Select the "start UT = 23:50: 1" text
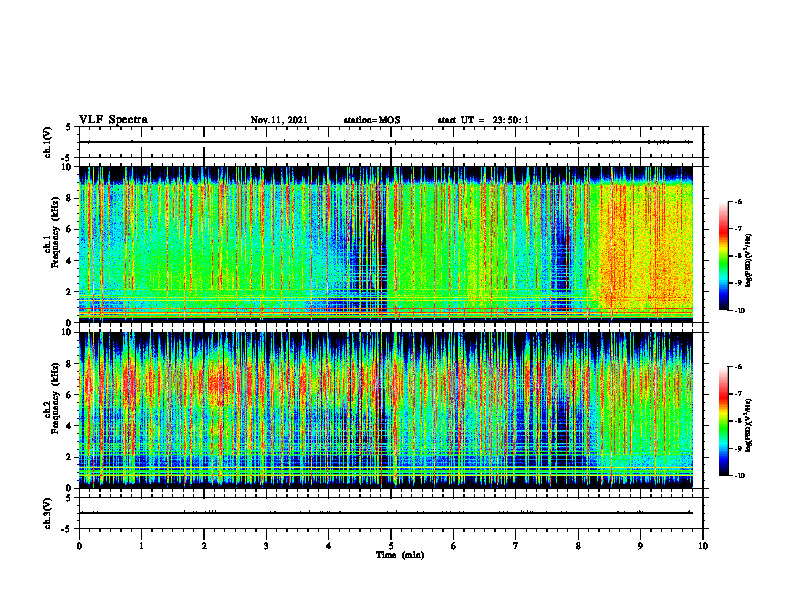The image size is (792, 612). [x=483, y=120]
